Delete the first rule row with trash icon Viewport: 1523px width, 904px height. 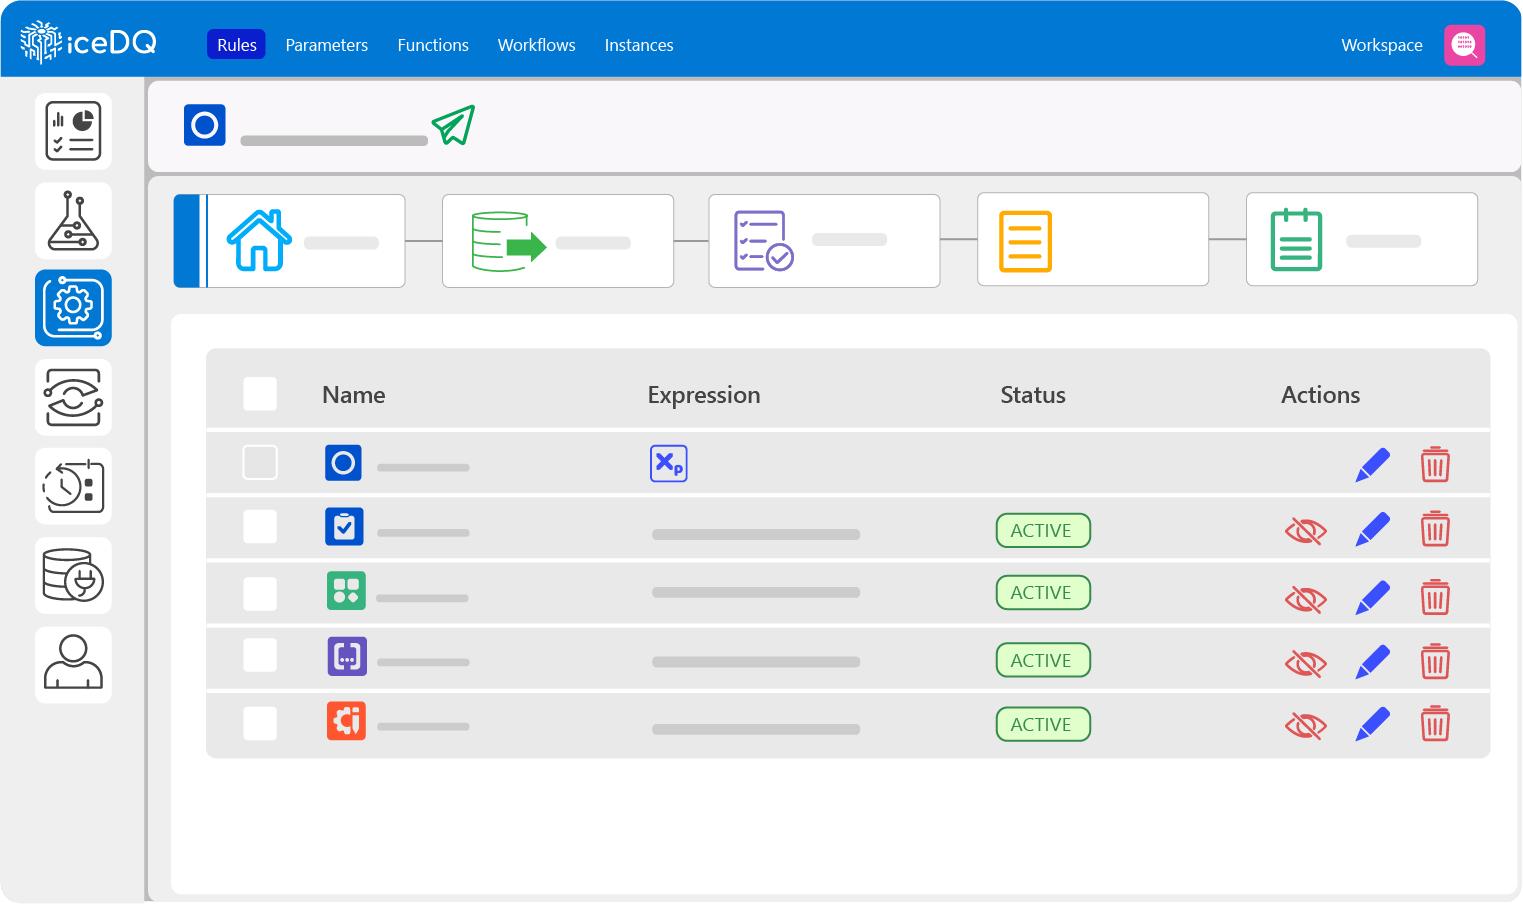(x=1435, y=464)
